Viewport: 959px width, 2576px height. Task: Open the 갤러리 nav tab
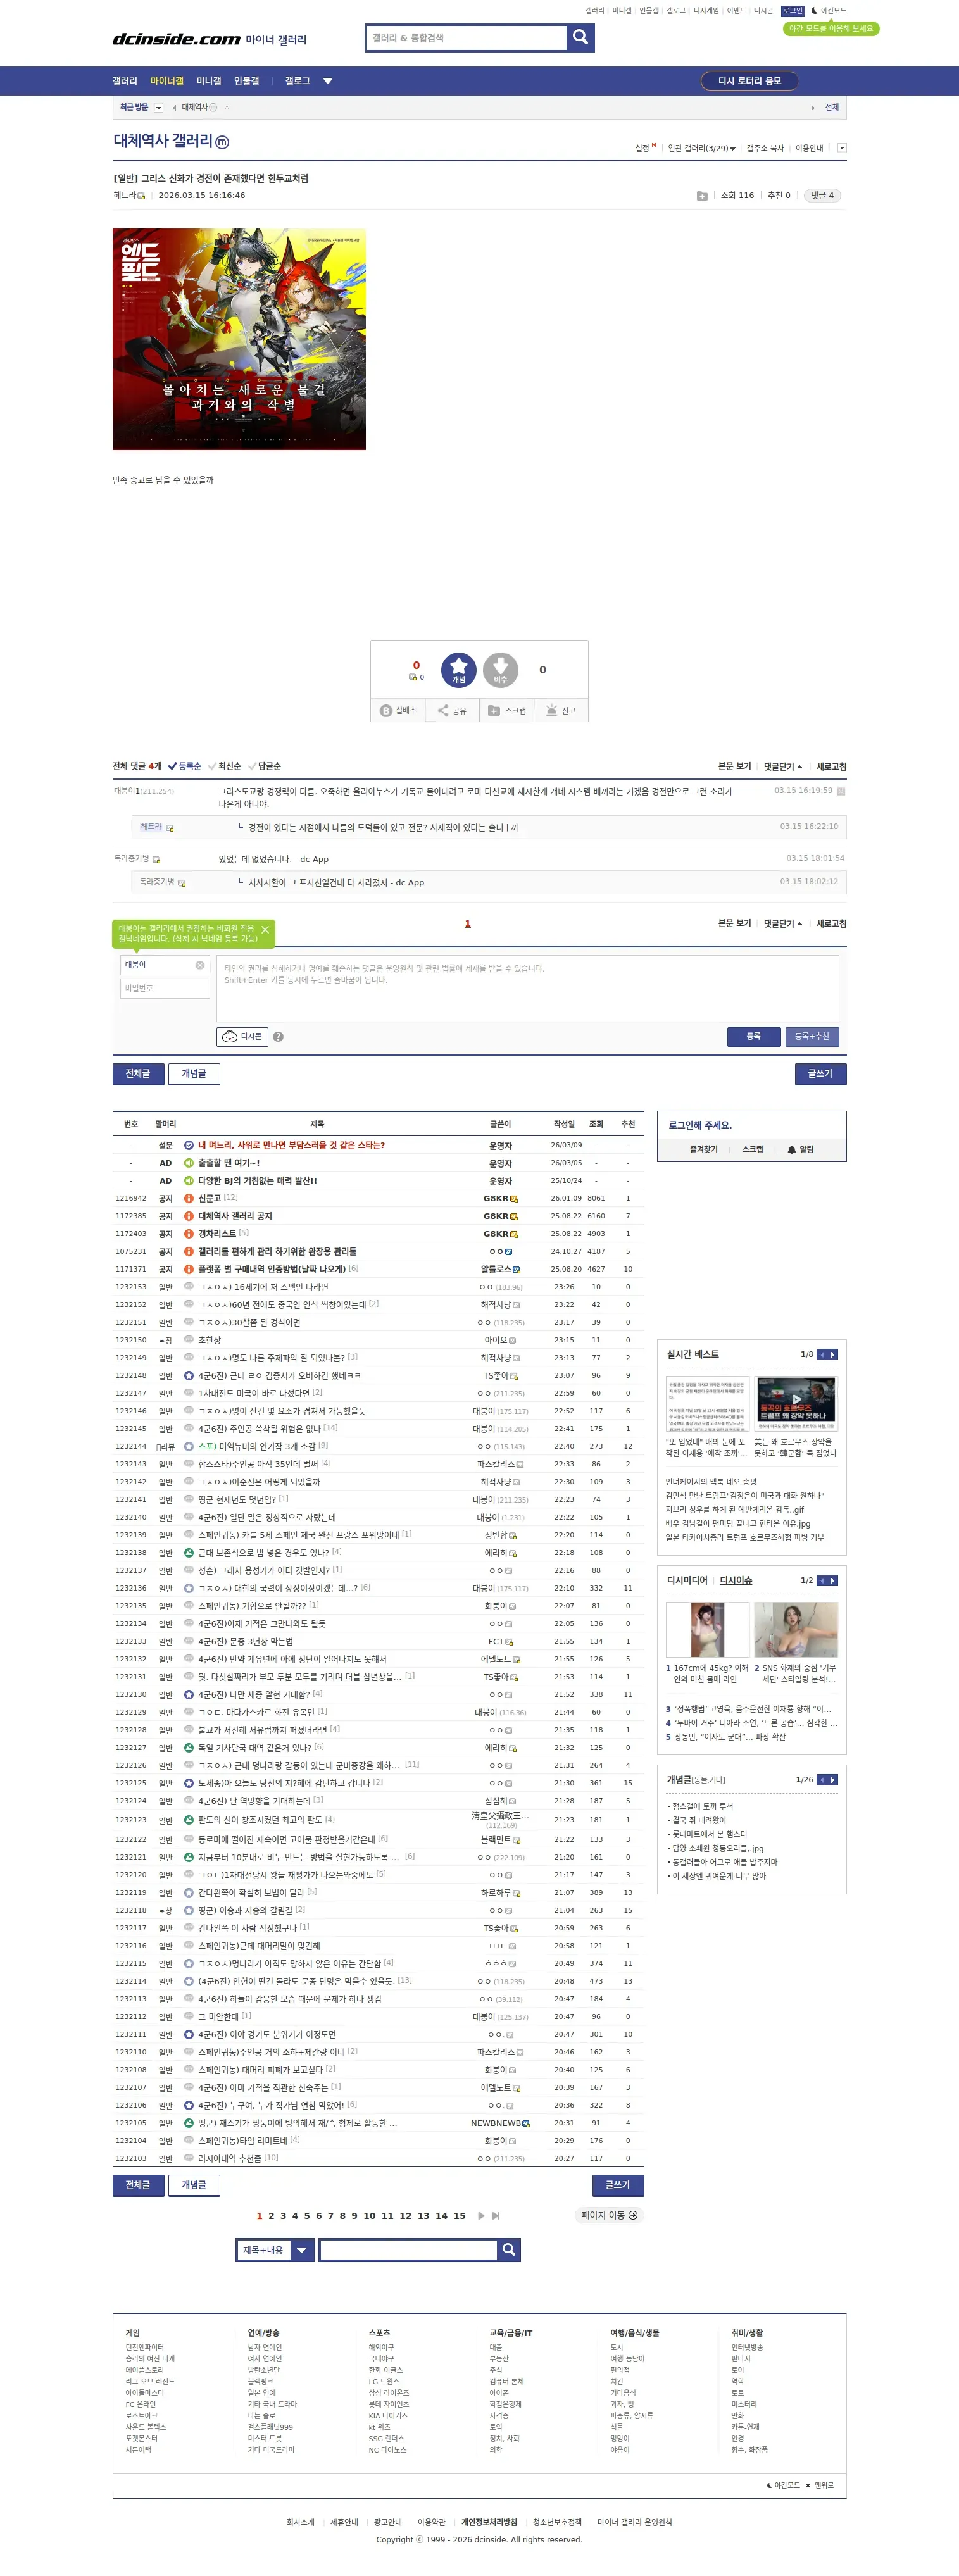tap(125, 81)
